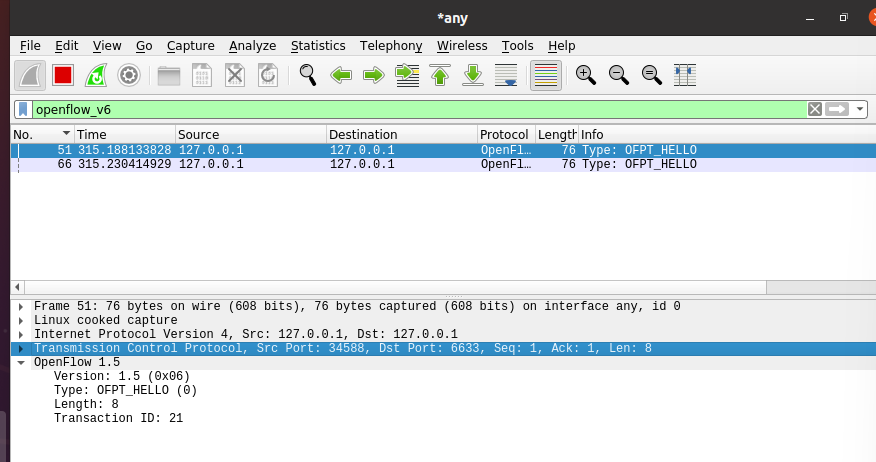
Task: Select packet 66 OFPT_HELLO row
Action: (443, 164)
